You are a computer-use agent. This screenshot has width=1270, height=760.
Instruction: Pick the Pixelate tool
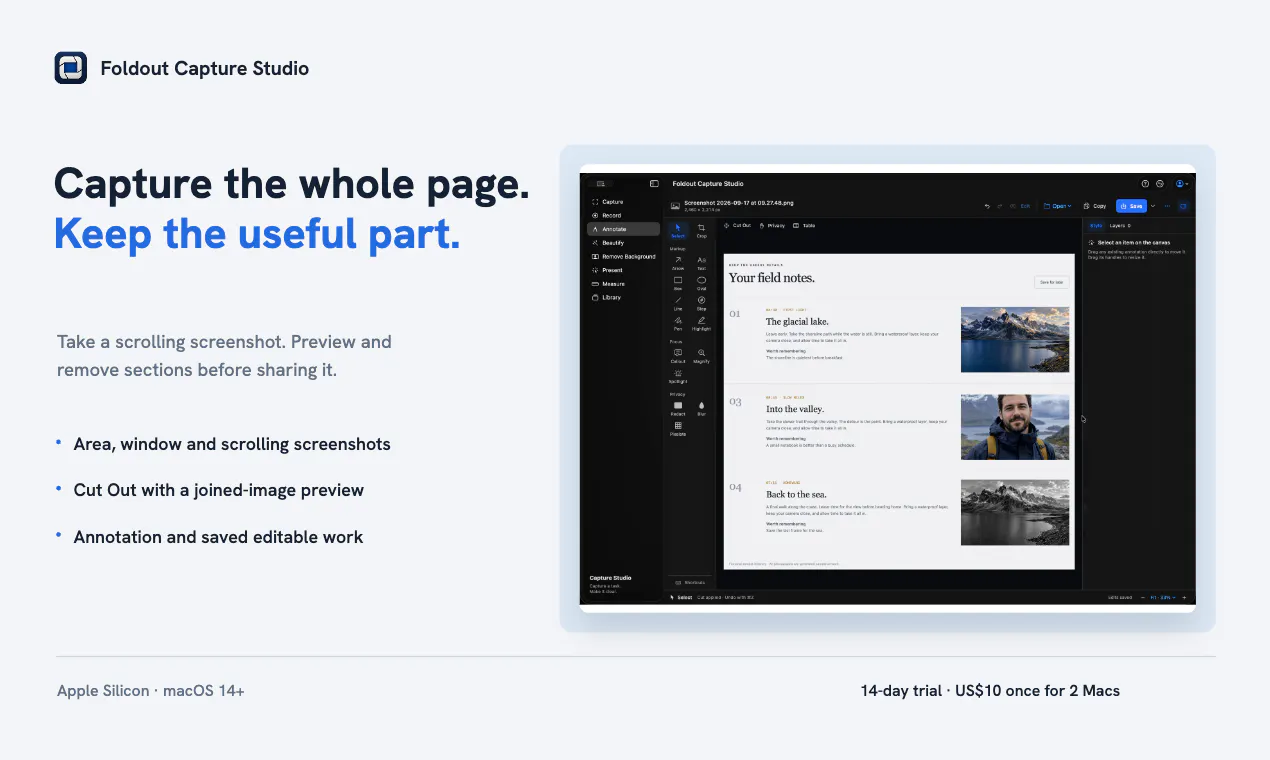pos(678,428)
